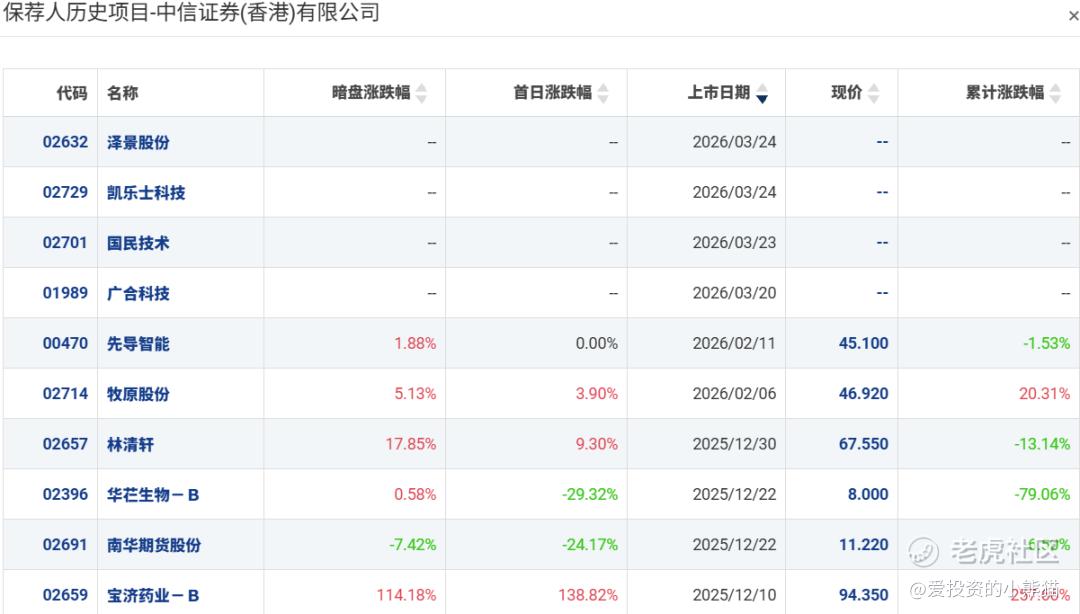1080x614 pixels.
Task: Select listing date 2025/12/10
Action: pyautogui.click(x=734, y=595)
